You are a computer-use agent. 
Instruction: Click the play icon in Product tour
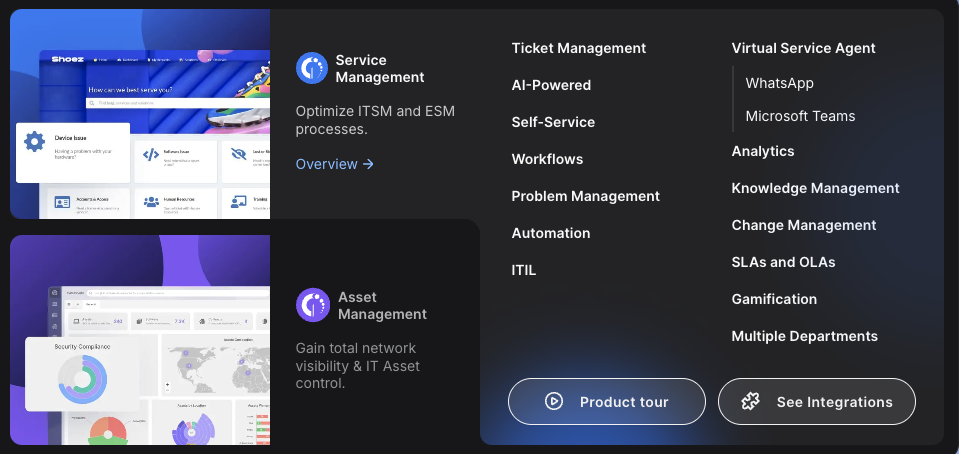pos(554,401)
